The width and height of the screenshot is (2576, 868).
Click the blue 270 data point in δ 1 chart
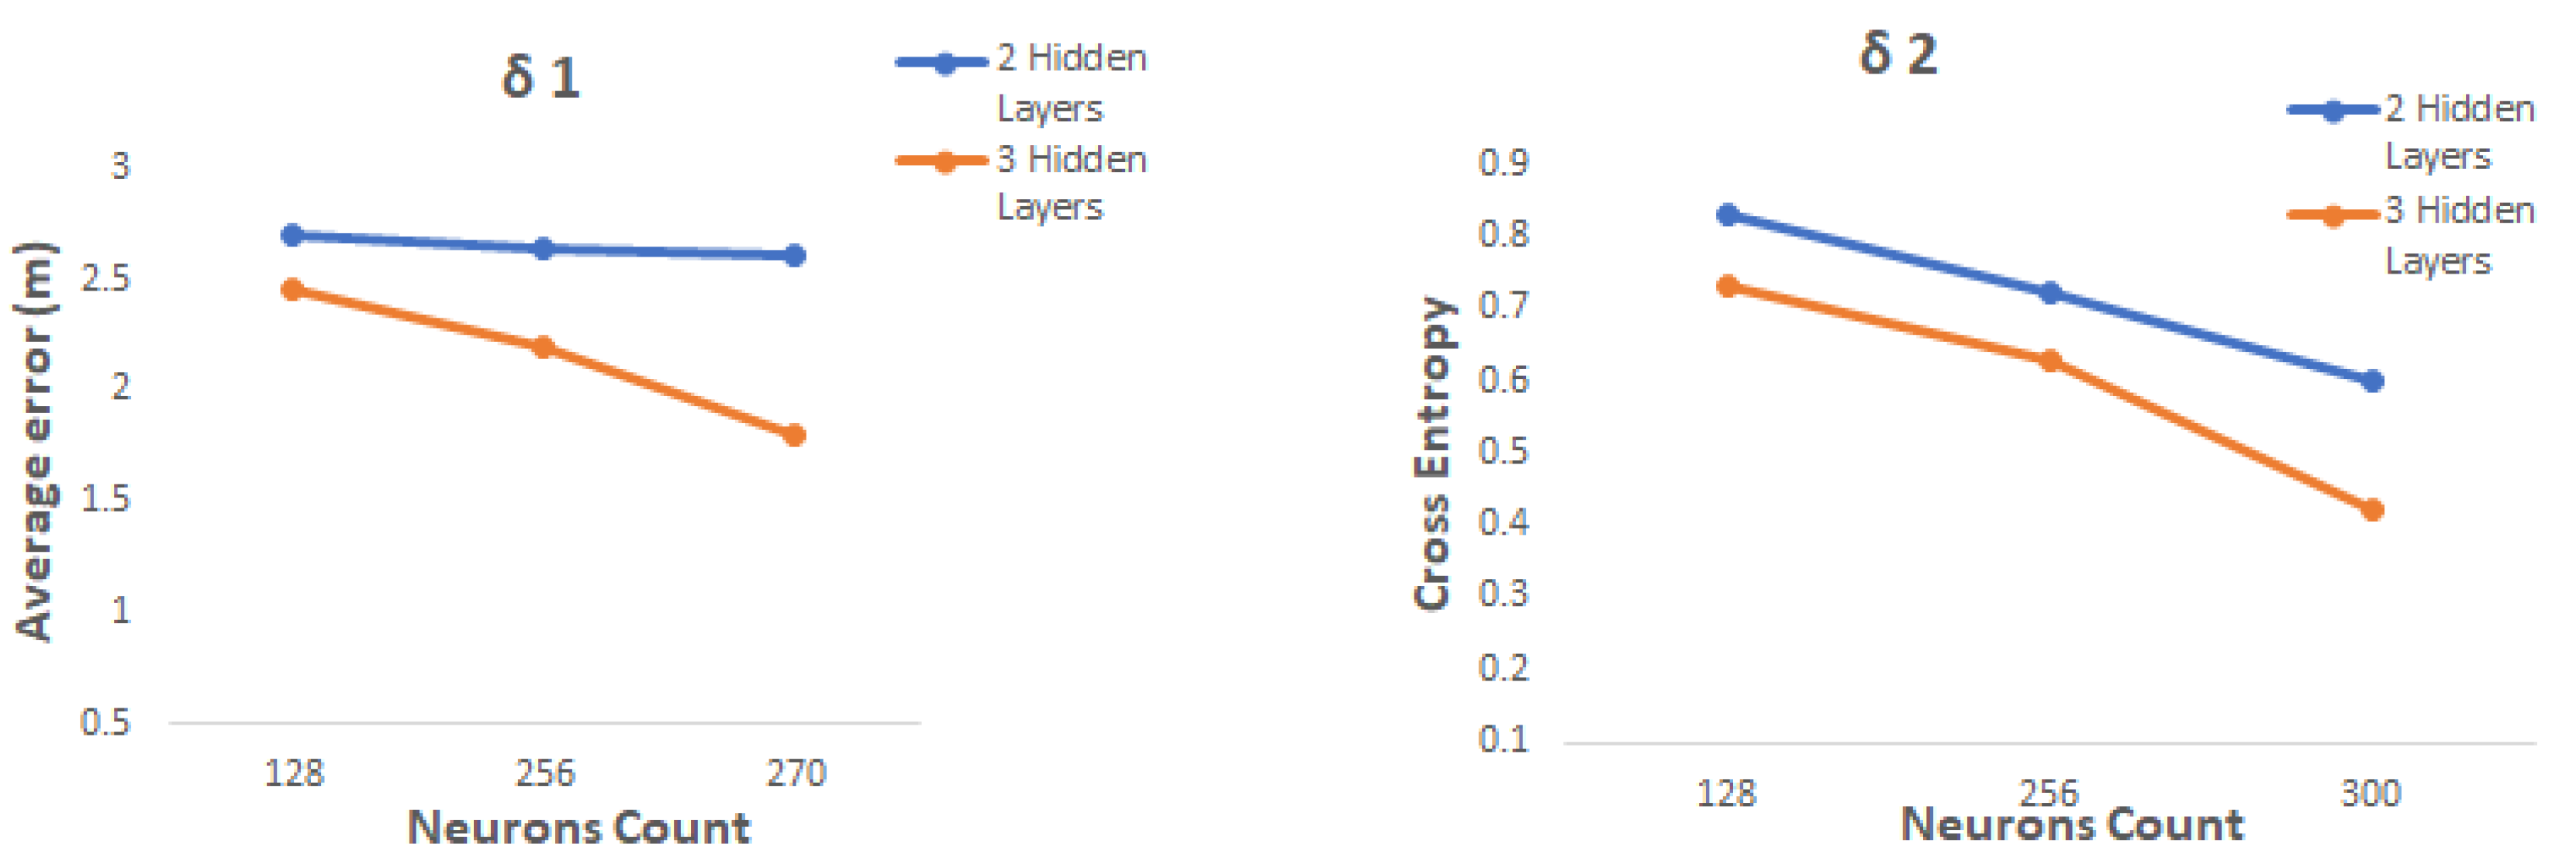point(795,255)
